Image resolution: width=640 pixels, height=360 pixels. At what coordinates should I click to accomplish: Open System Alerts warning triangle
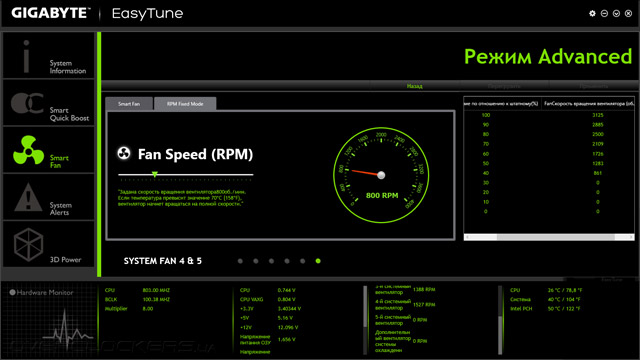tap(28, 197)
